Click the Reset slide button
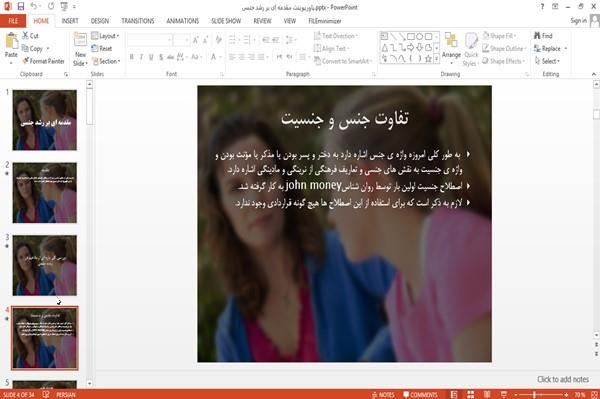 click(102, 49)
